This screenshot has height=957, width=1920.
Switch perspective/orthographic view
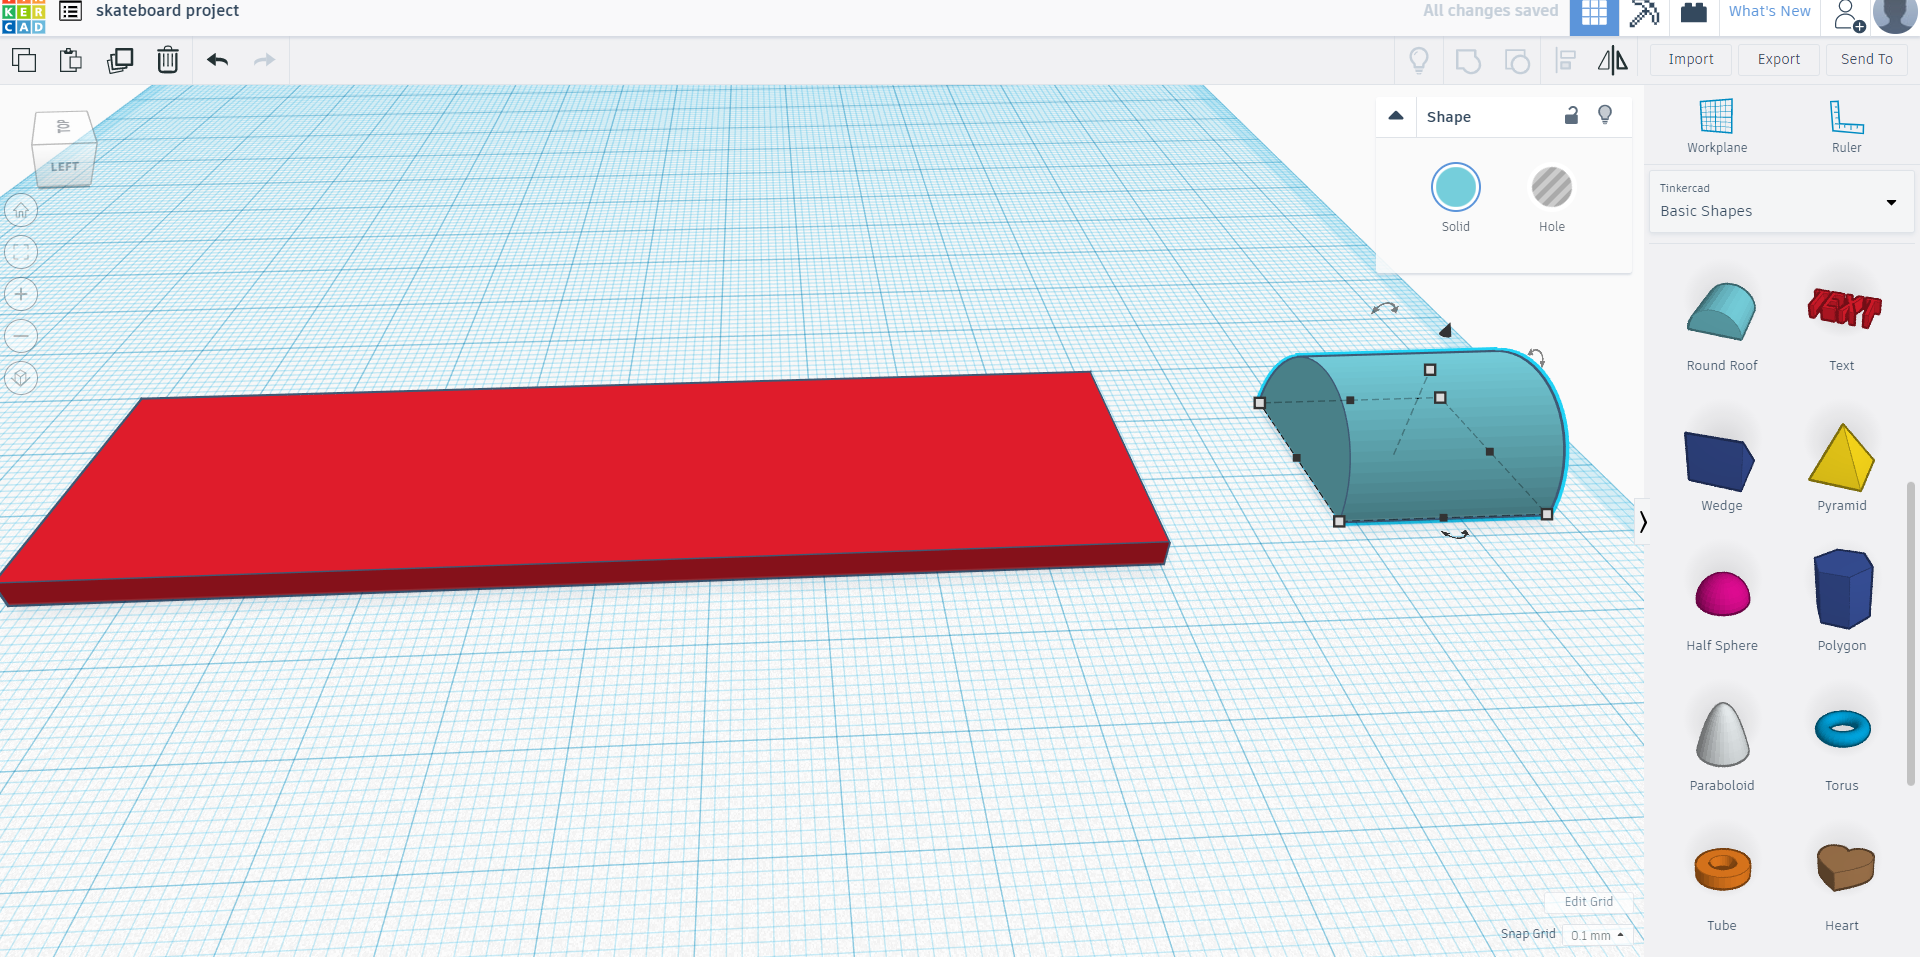(21, 378)
